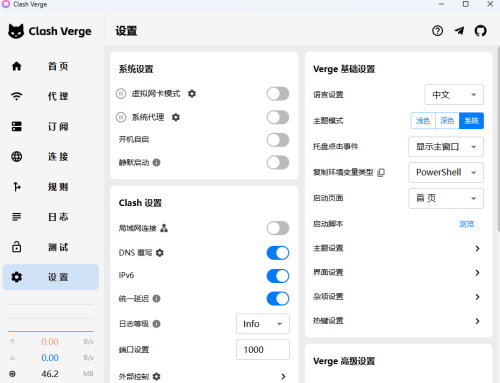Open DNS 覆写 gear settings

(160, 253)
